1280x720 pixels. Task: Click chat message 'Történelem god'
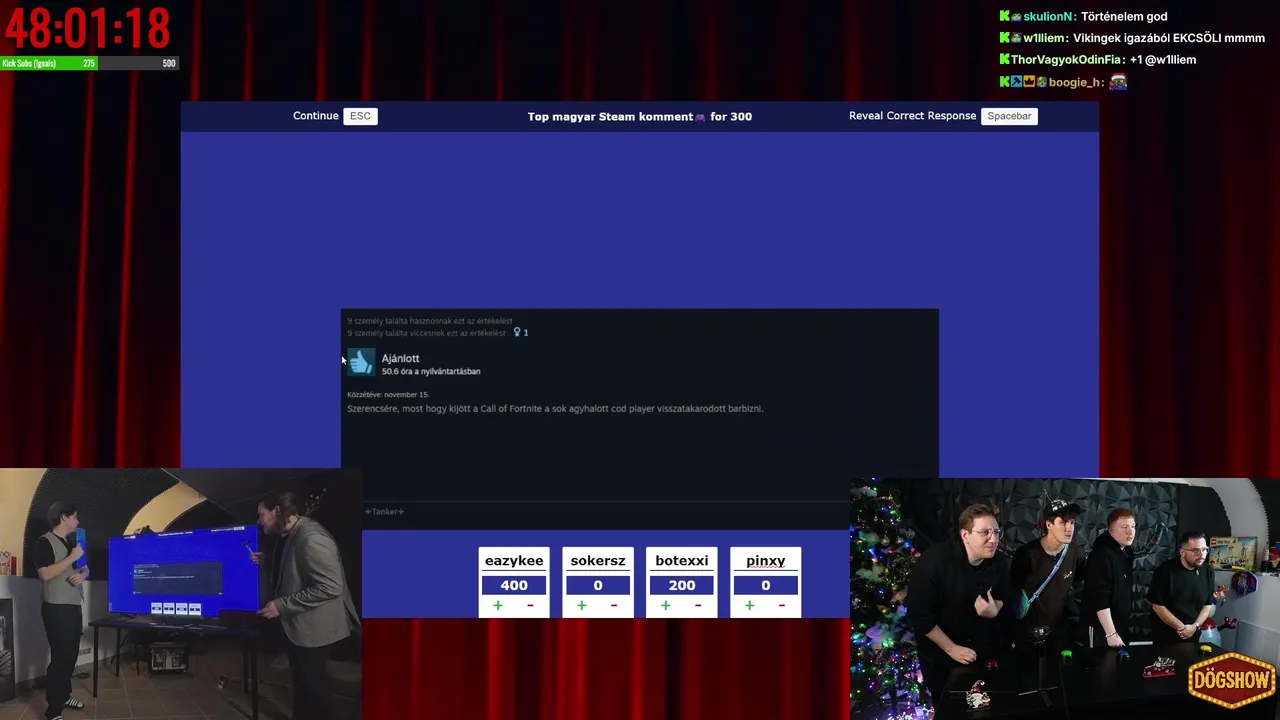(x=1124, y=16)
